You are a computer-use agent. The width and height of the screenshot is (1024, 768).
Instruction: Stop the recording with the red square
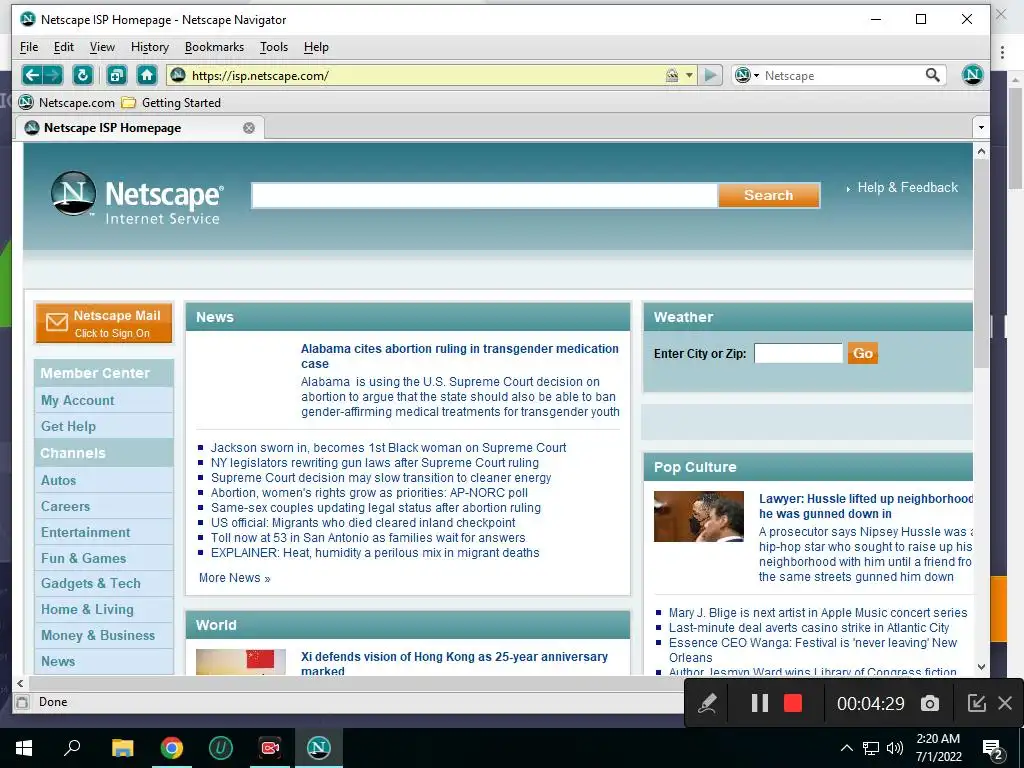(x=793, y=703)
